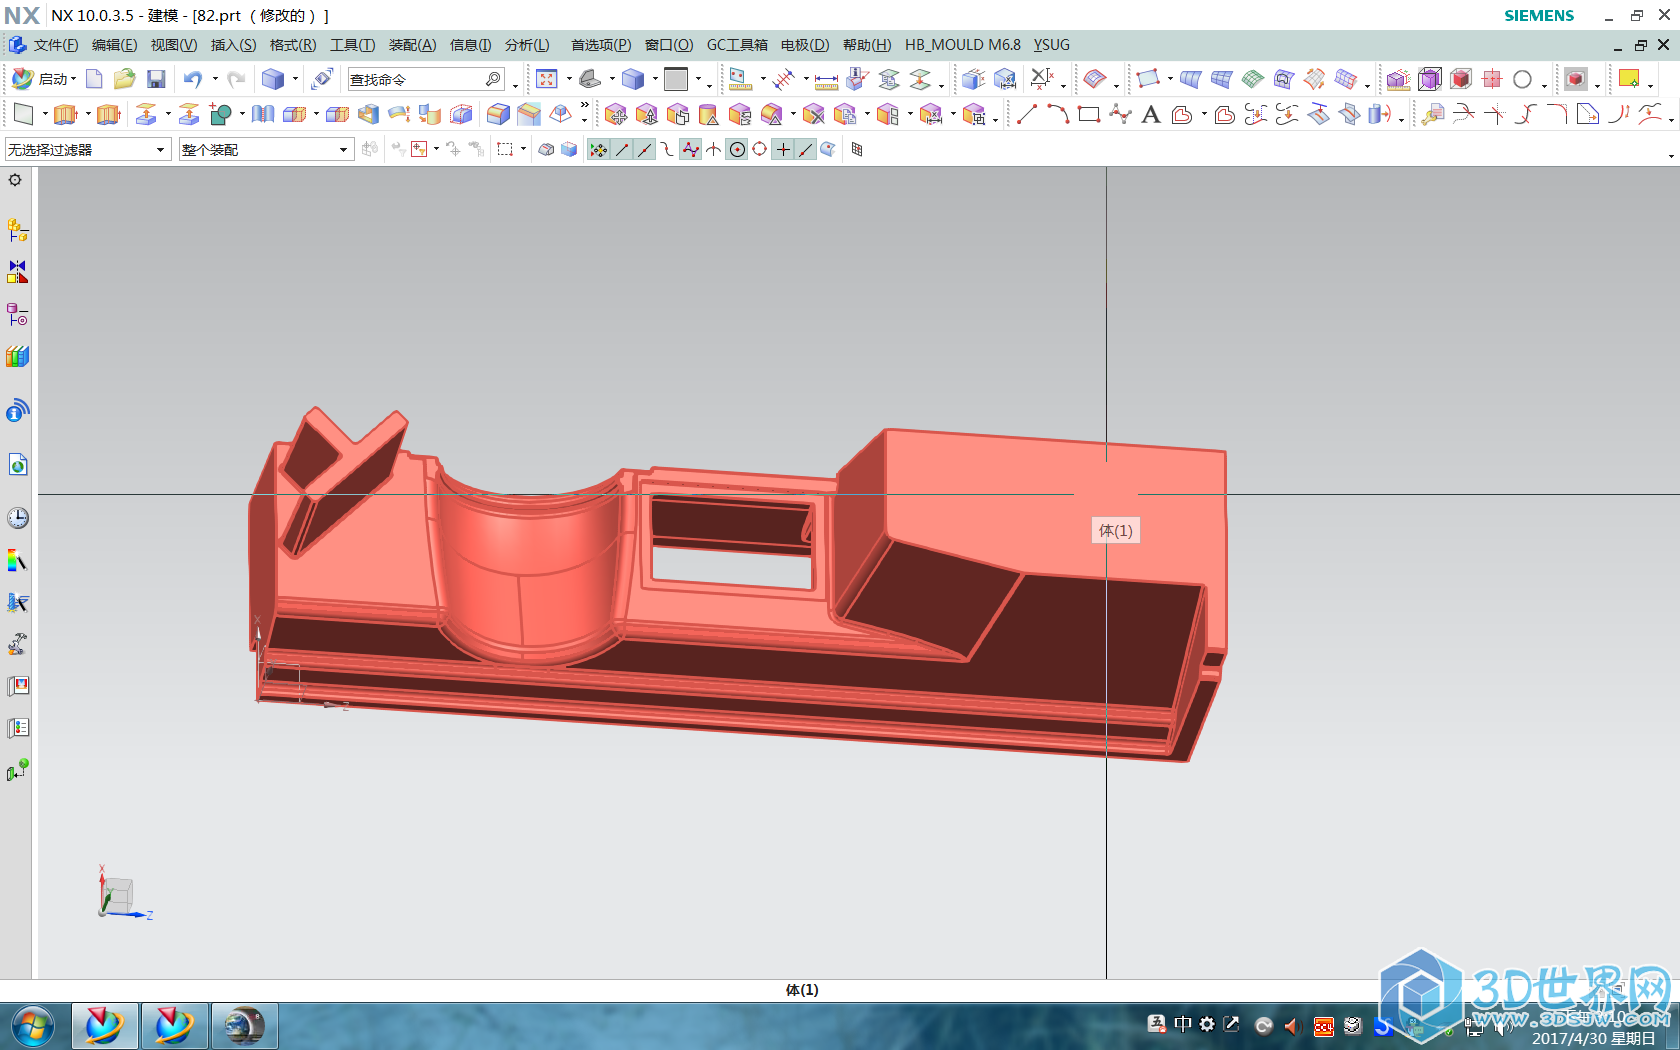Viewport: 1680px width, 1050px height.
Task: Select the Rectangle curve tool
Action: (1089, 114)
